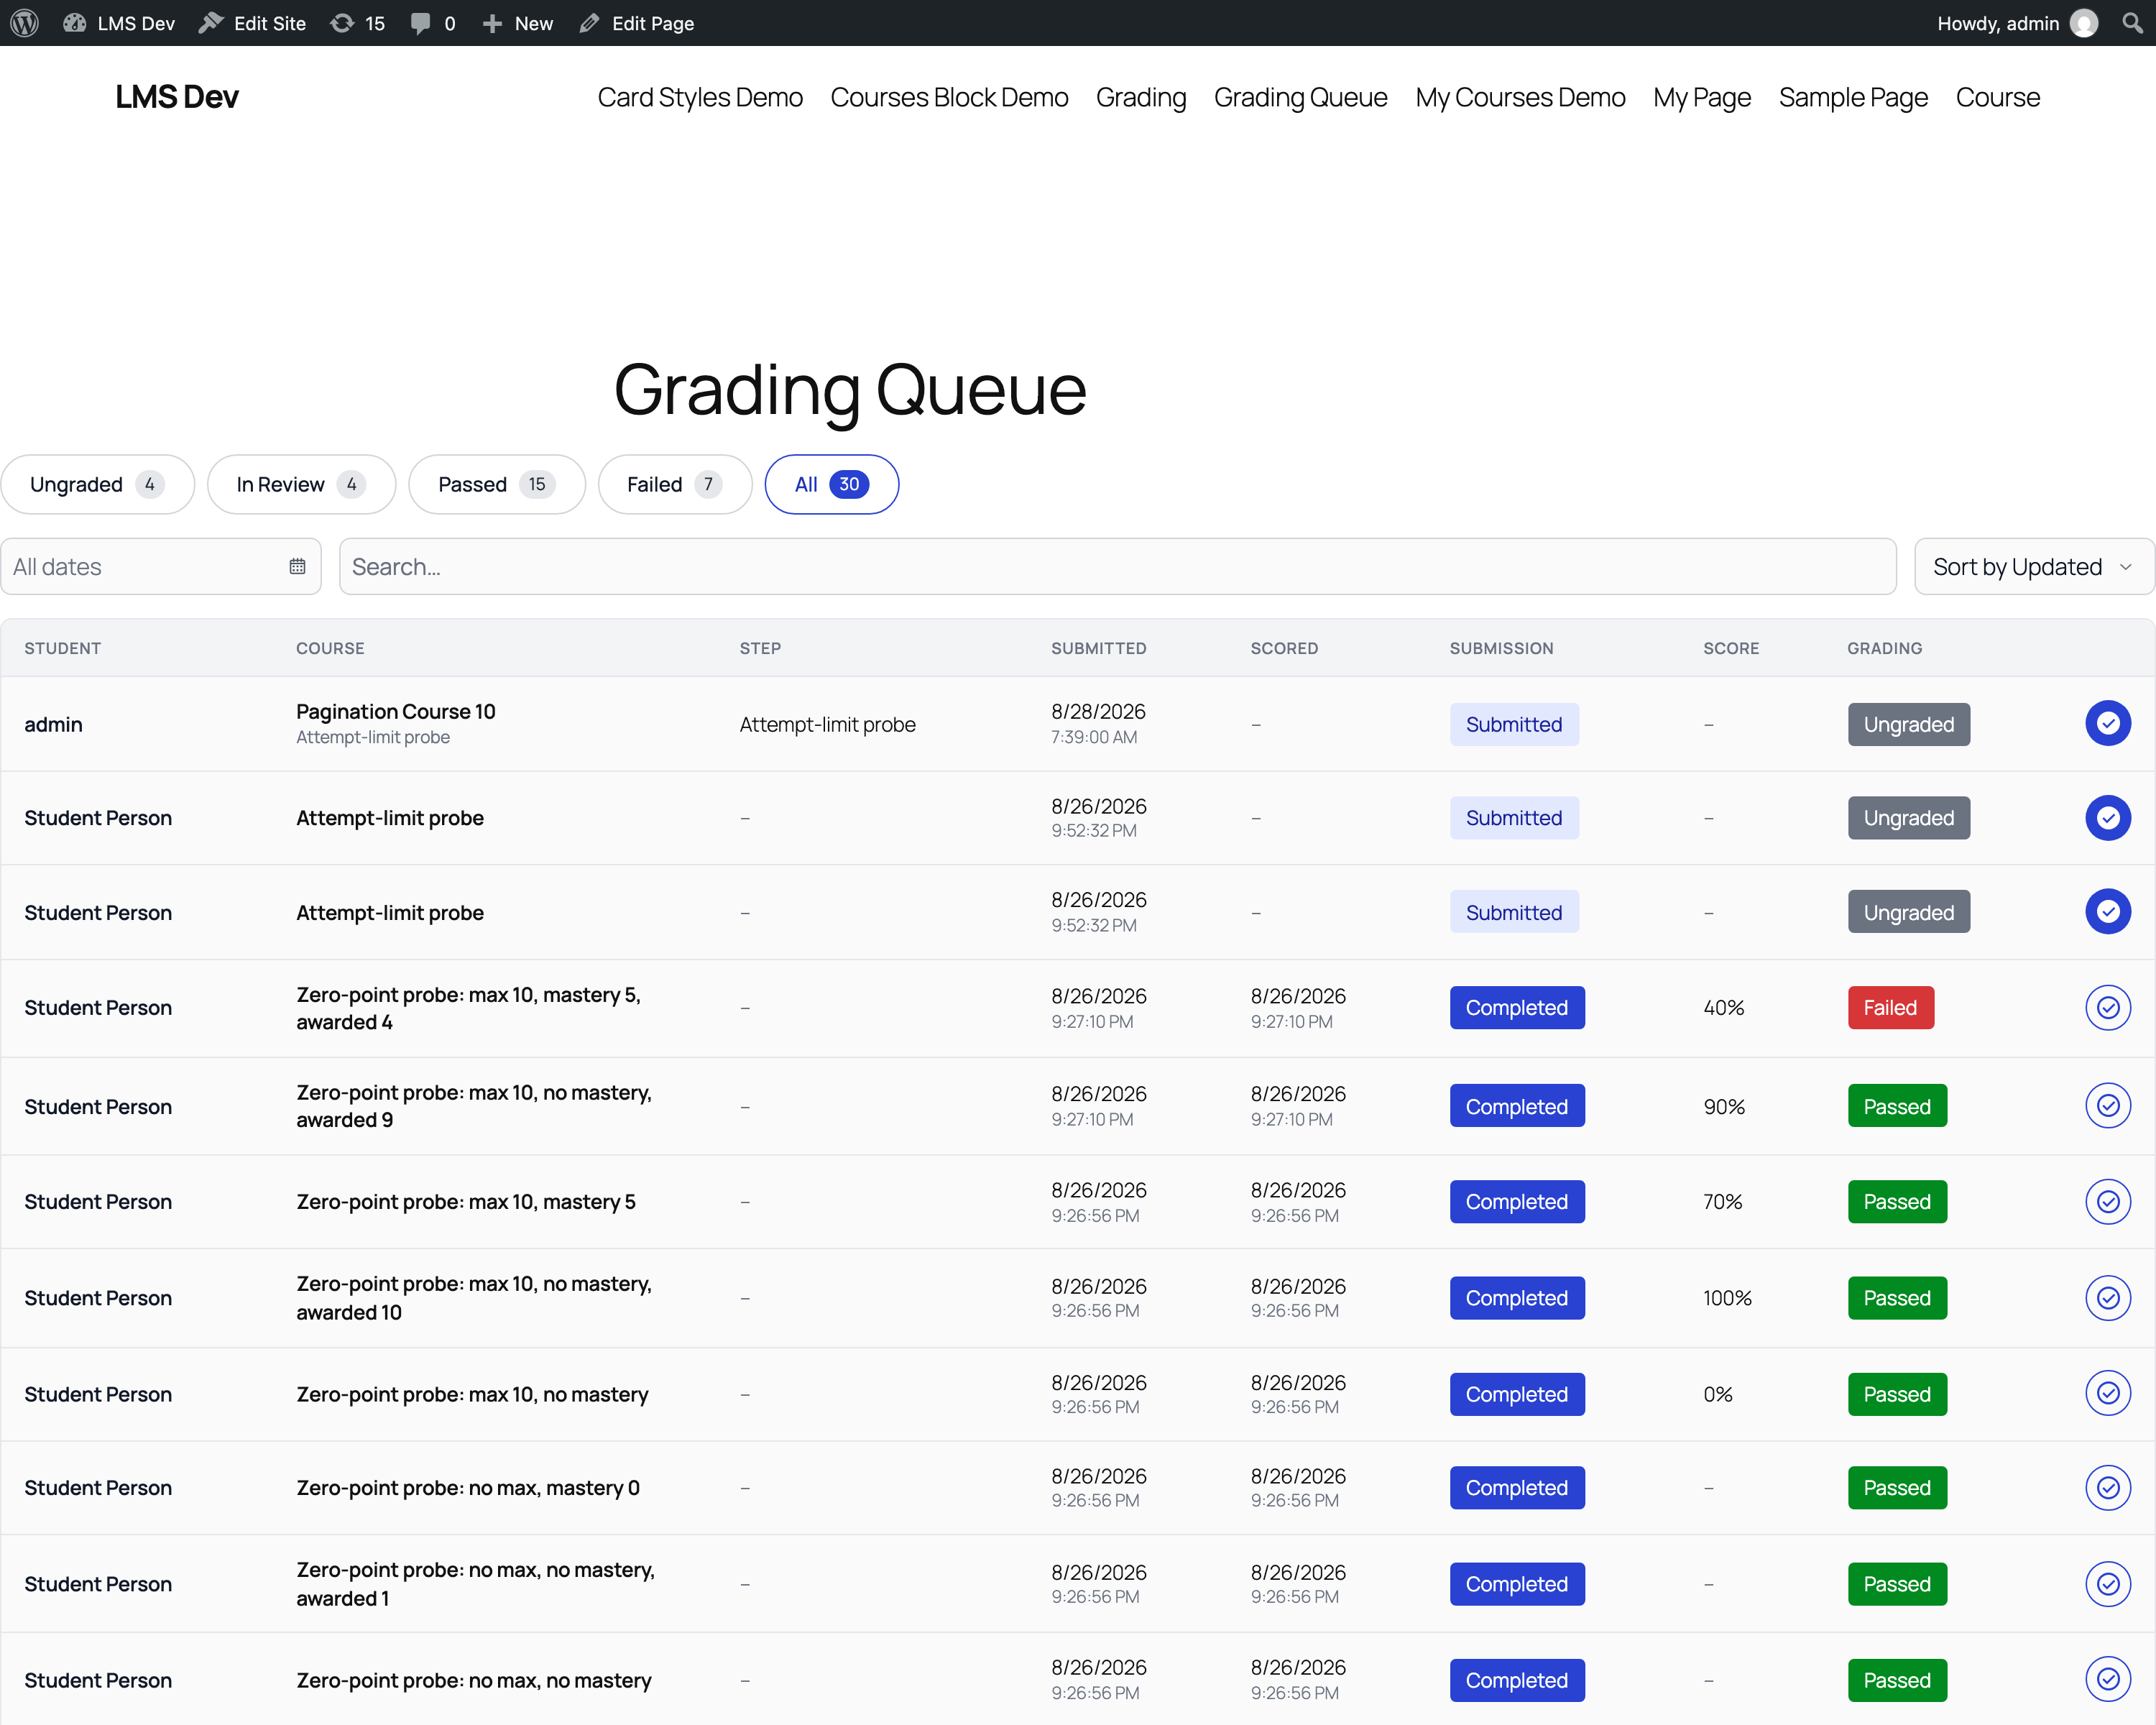Click check icon for 70% Passed row
The width and height of the screenshot is (2156, 1725).
coord(2108,1201)
